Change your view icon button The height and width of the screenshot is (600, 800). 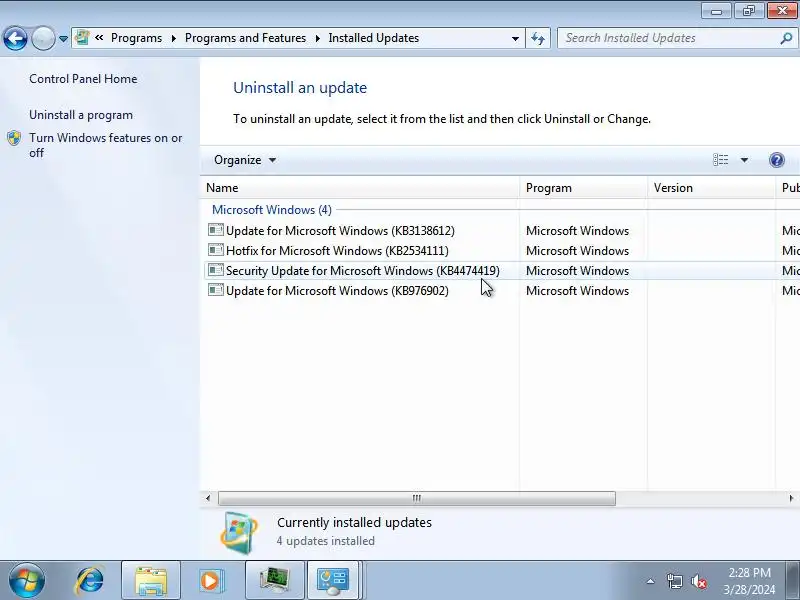coord(720,160)
